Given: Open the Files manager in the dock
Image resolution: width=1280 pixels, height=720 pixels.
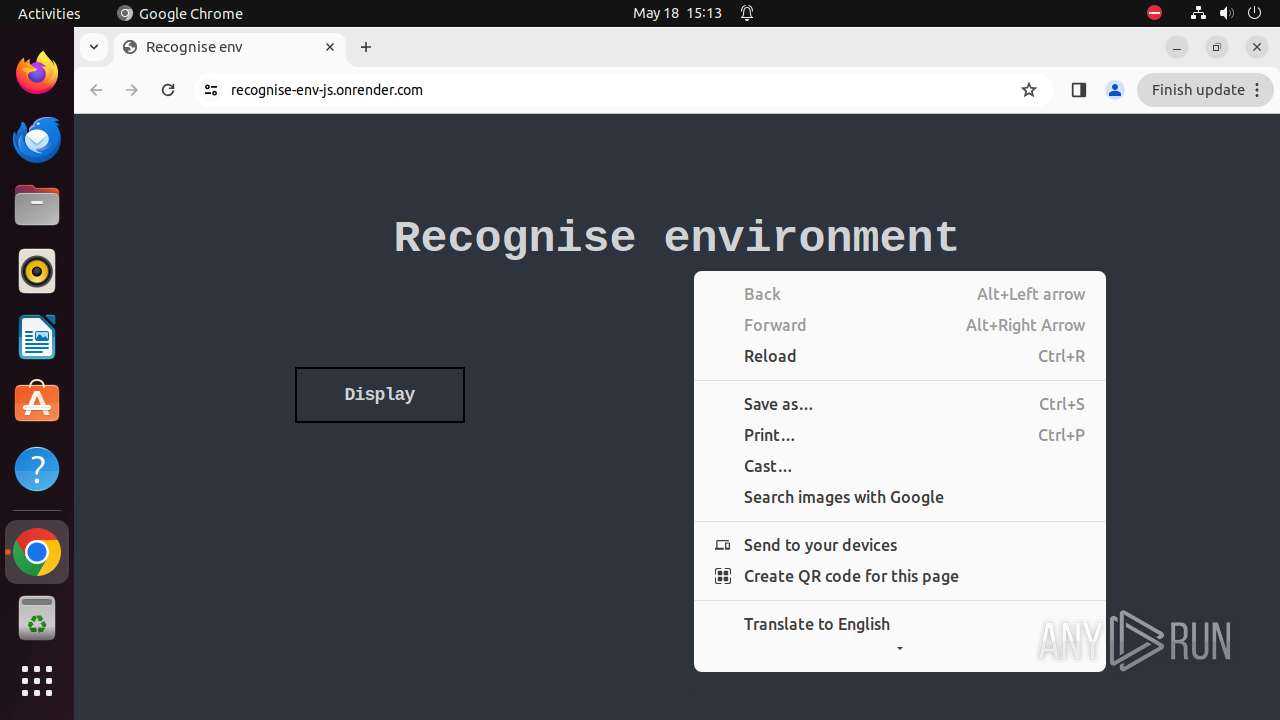Looking at the screenshot, I should pos(37,205).
